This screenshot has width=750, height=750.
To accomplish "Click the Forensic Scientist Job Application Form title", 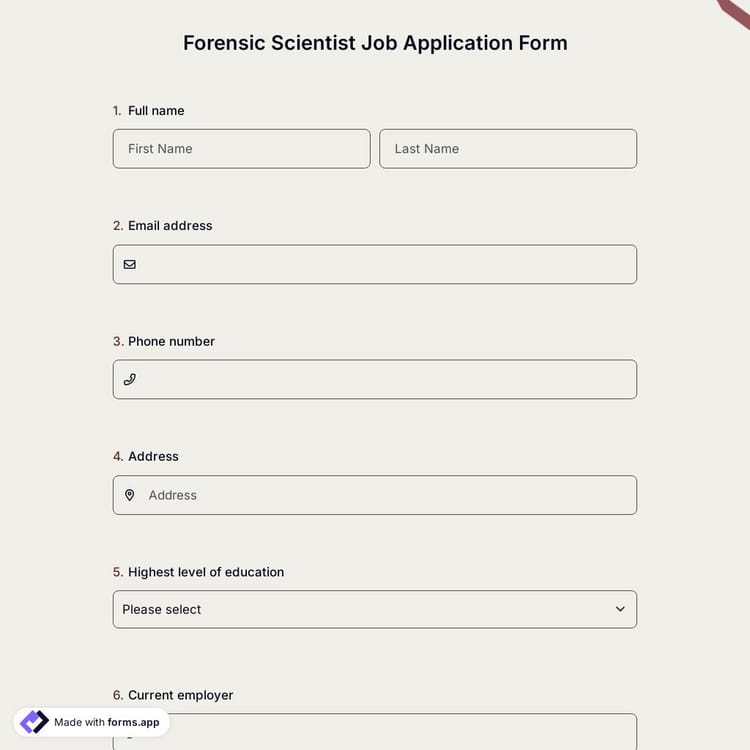I will pyautogui.click(x=375, y=43).
